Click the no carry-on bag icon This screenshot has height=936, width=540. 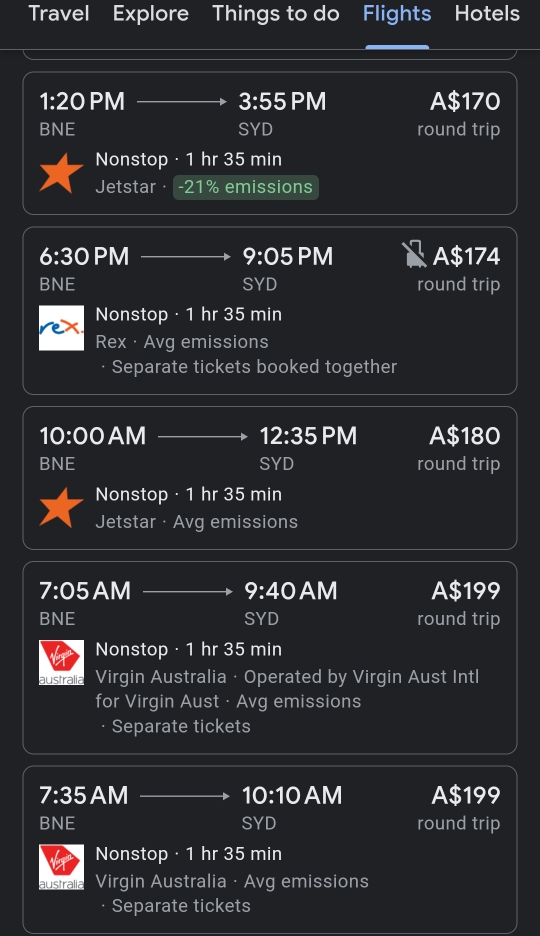click(x=414, y=254)
